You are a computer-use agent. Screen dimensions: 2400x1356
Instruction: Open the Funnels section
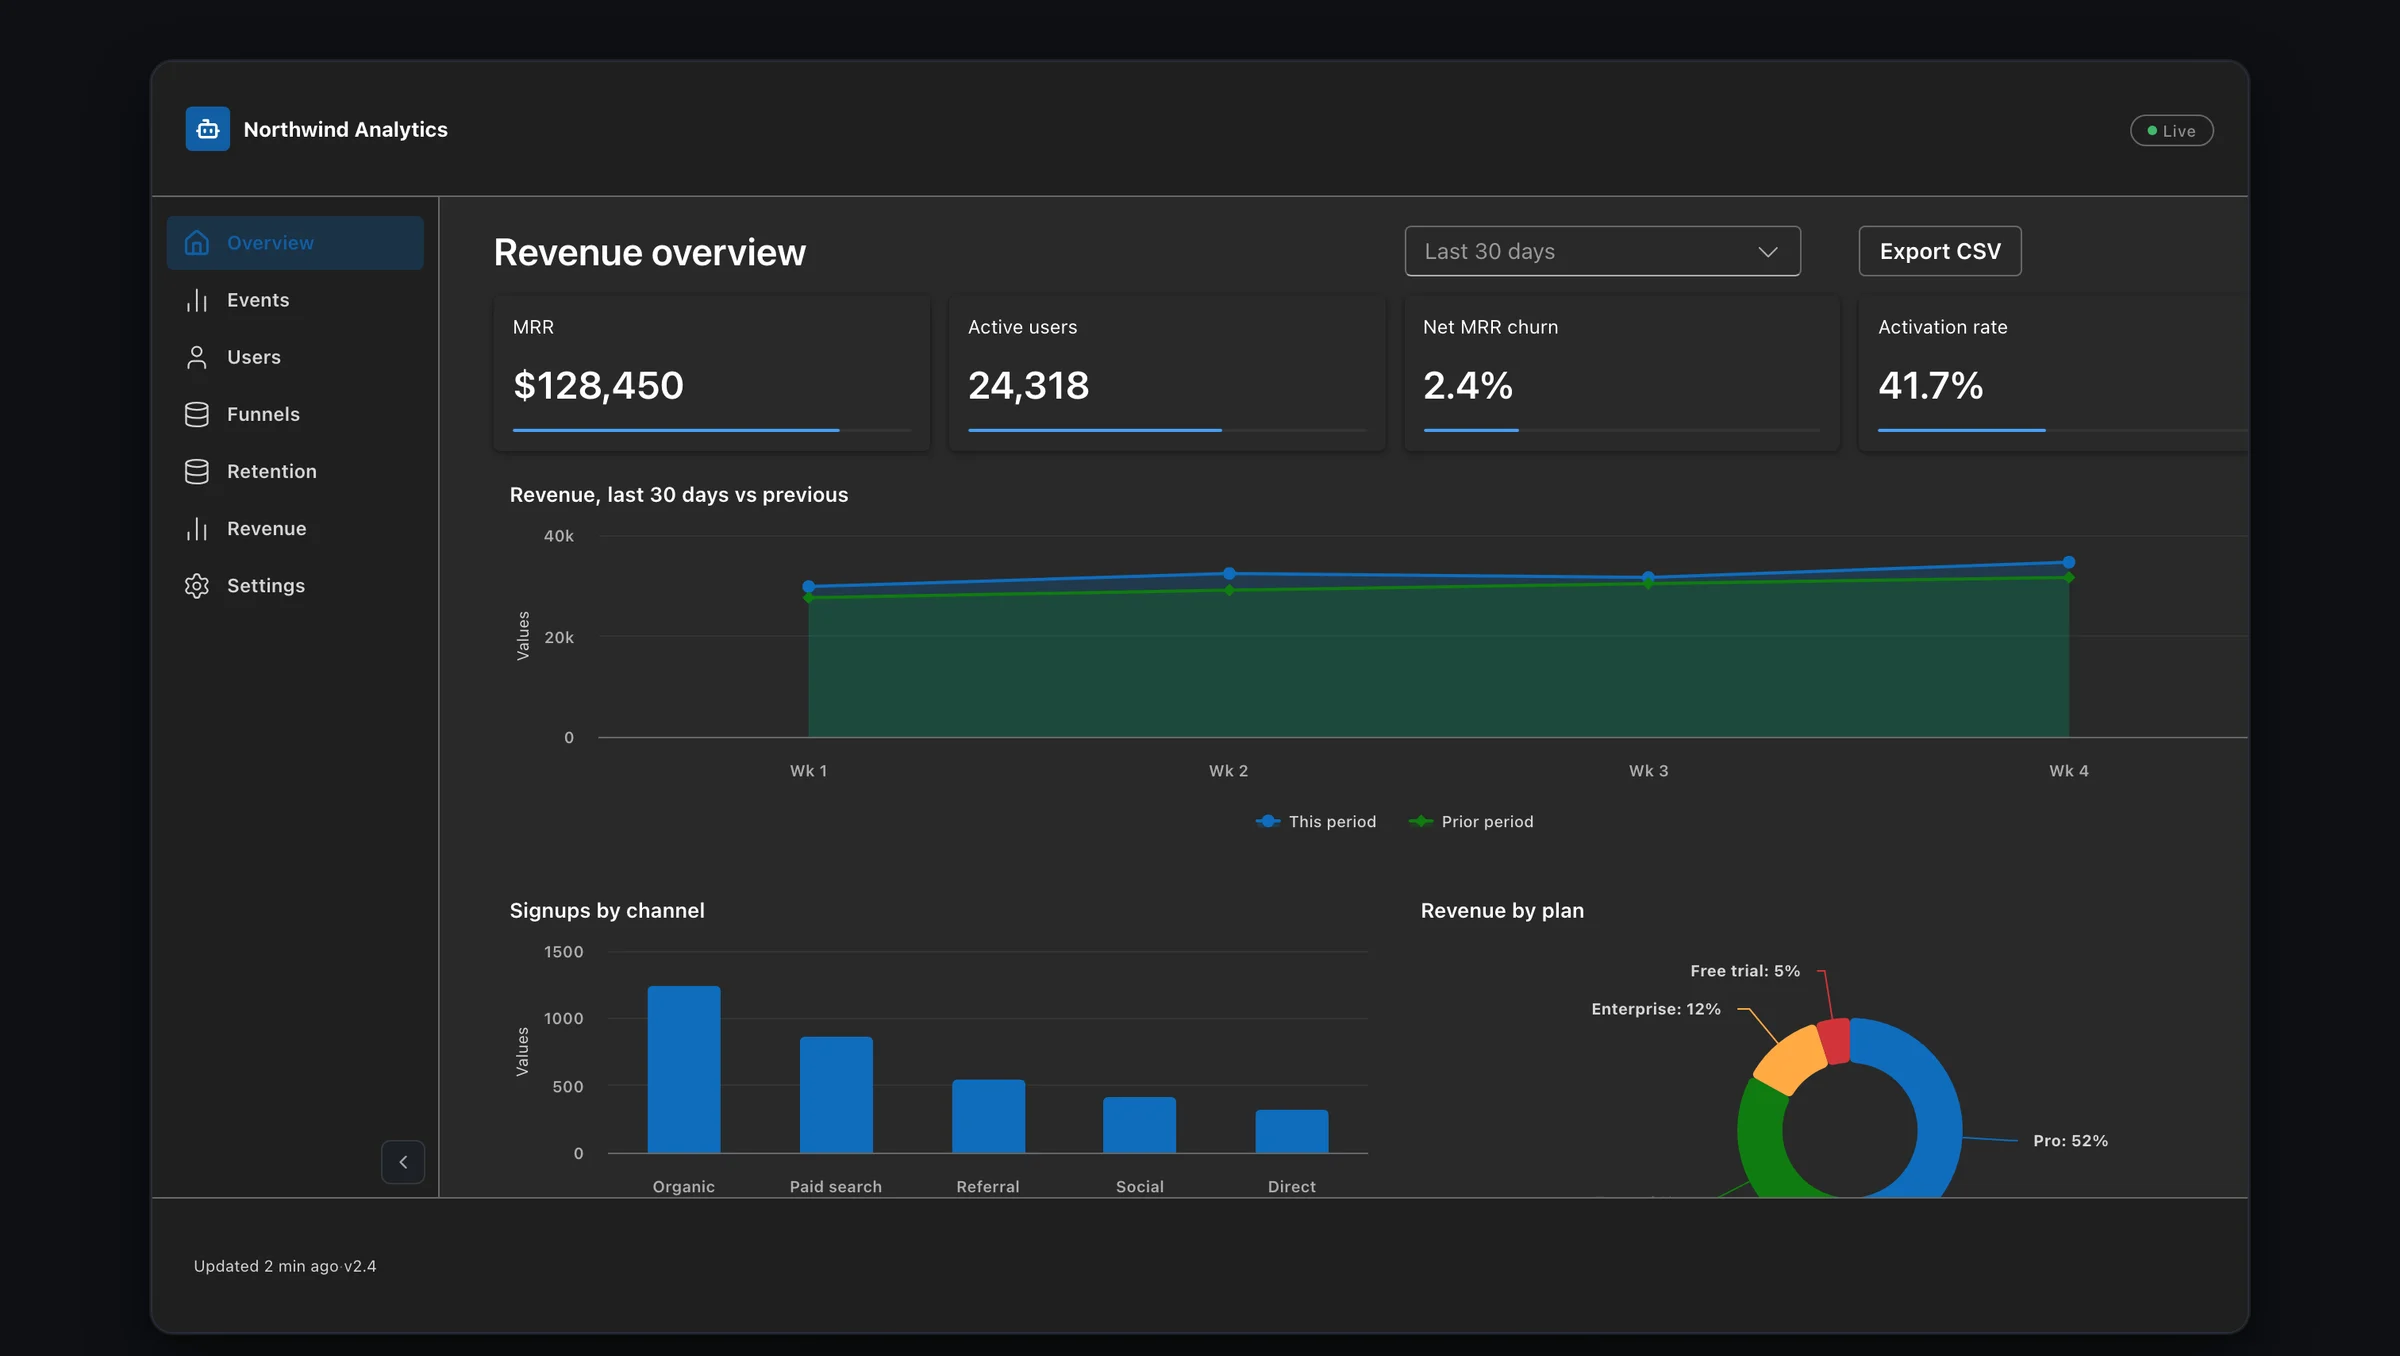coord(295,414)
